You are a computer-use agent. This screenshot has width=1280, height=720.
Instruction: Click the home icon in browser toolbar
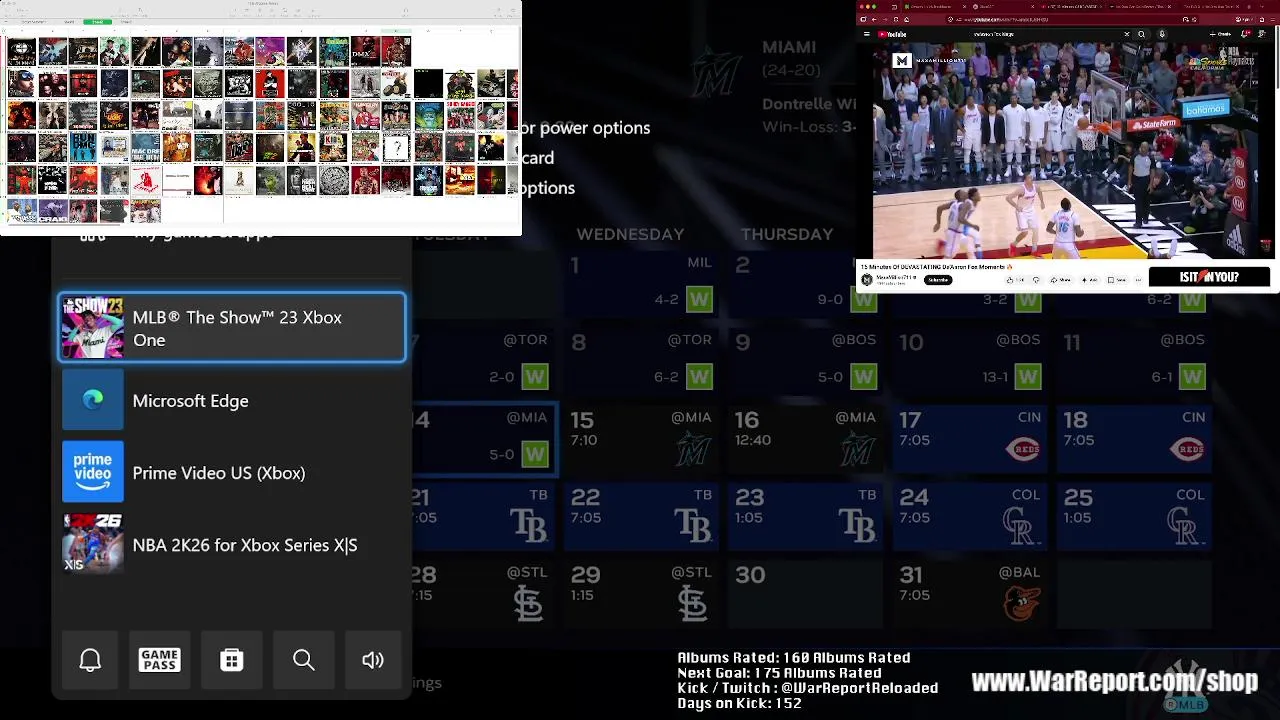tap(906, 19)
